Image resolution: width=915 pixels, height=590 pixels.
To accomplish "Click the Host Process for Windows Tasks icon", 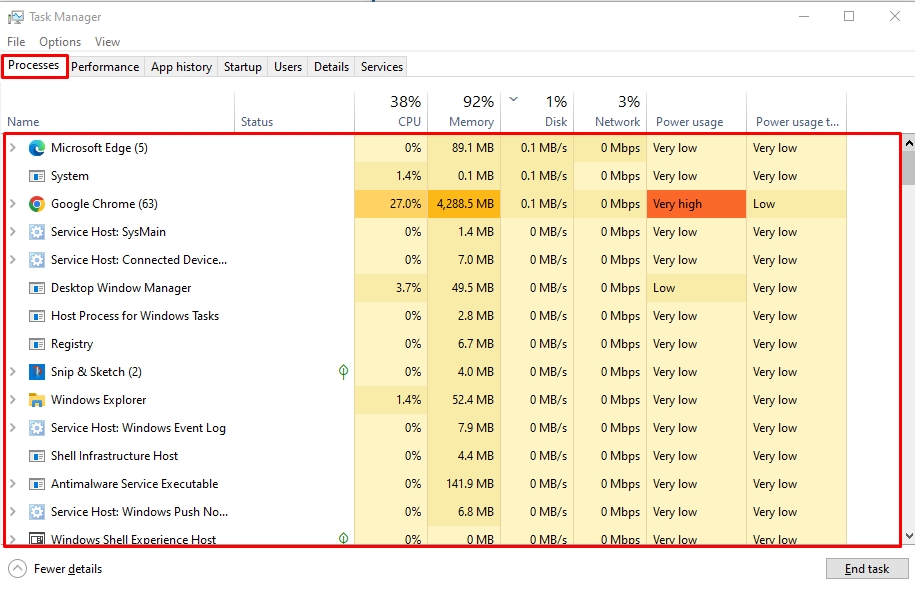I will [37, 316].
